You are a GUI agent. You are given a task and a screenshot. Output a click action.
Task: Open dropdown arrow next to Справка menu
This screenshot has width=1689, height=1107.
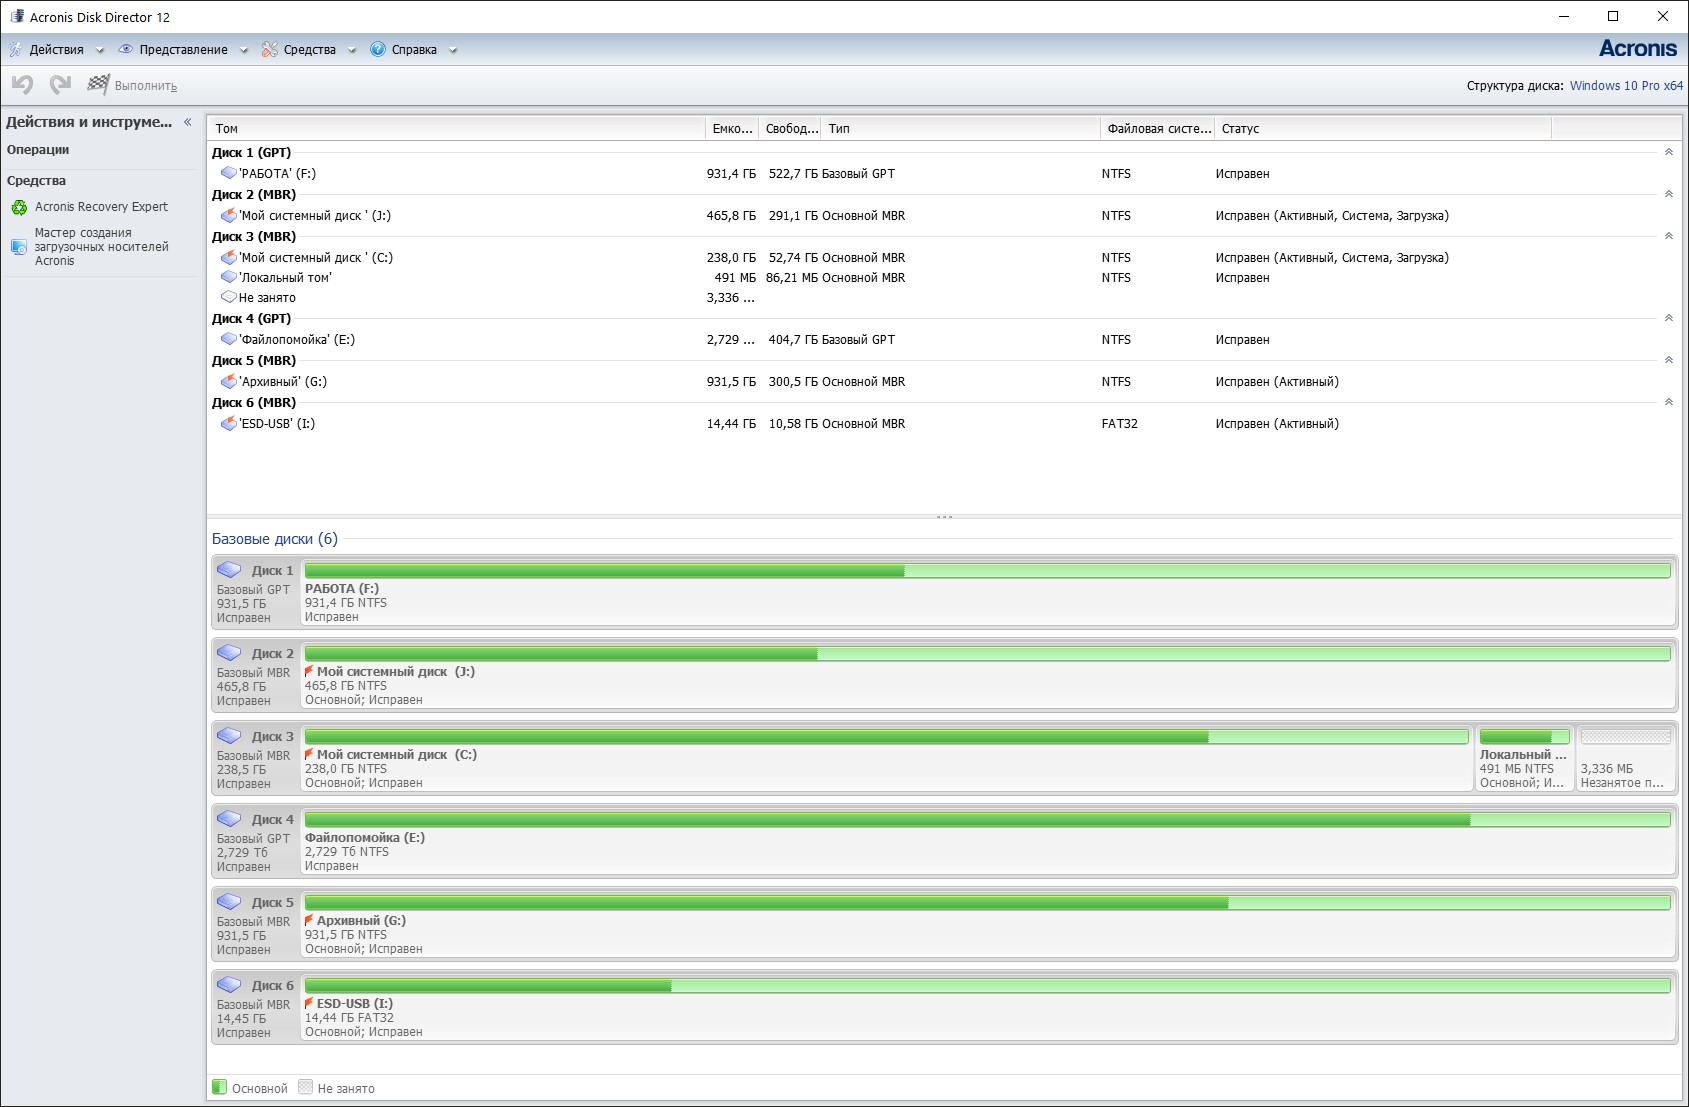tap(453, 50)
